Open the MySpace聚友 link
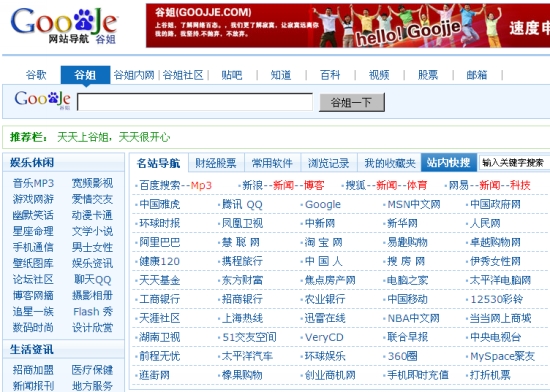Screen dimensions: 550x392 [x=502, y=356]
